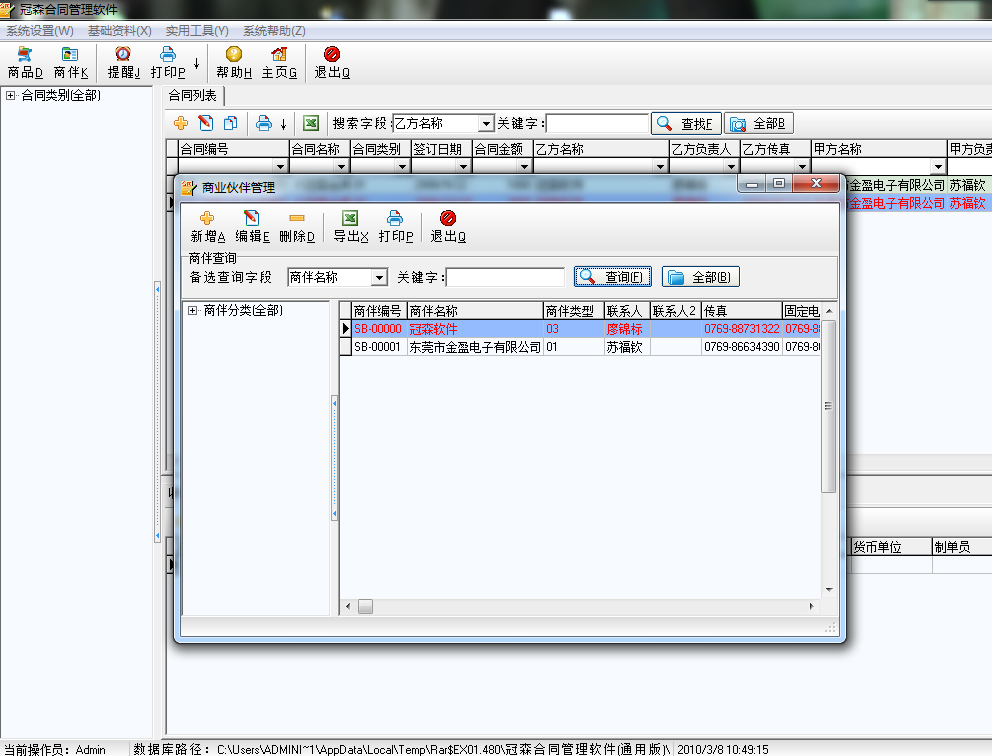This screenshot has height=756, width=992.
Task: Click the 全部(B) button in partner query
Action: click(x=700, y=277)
